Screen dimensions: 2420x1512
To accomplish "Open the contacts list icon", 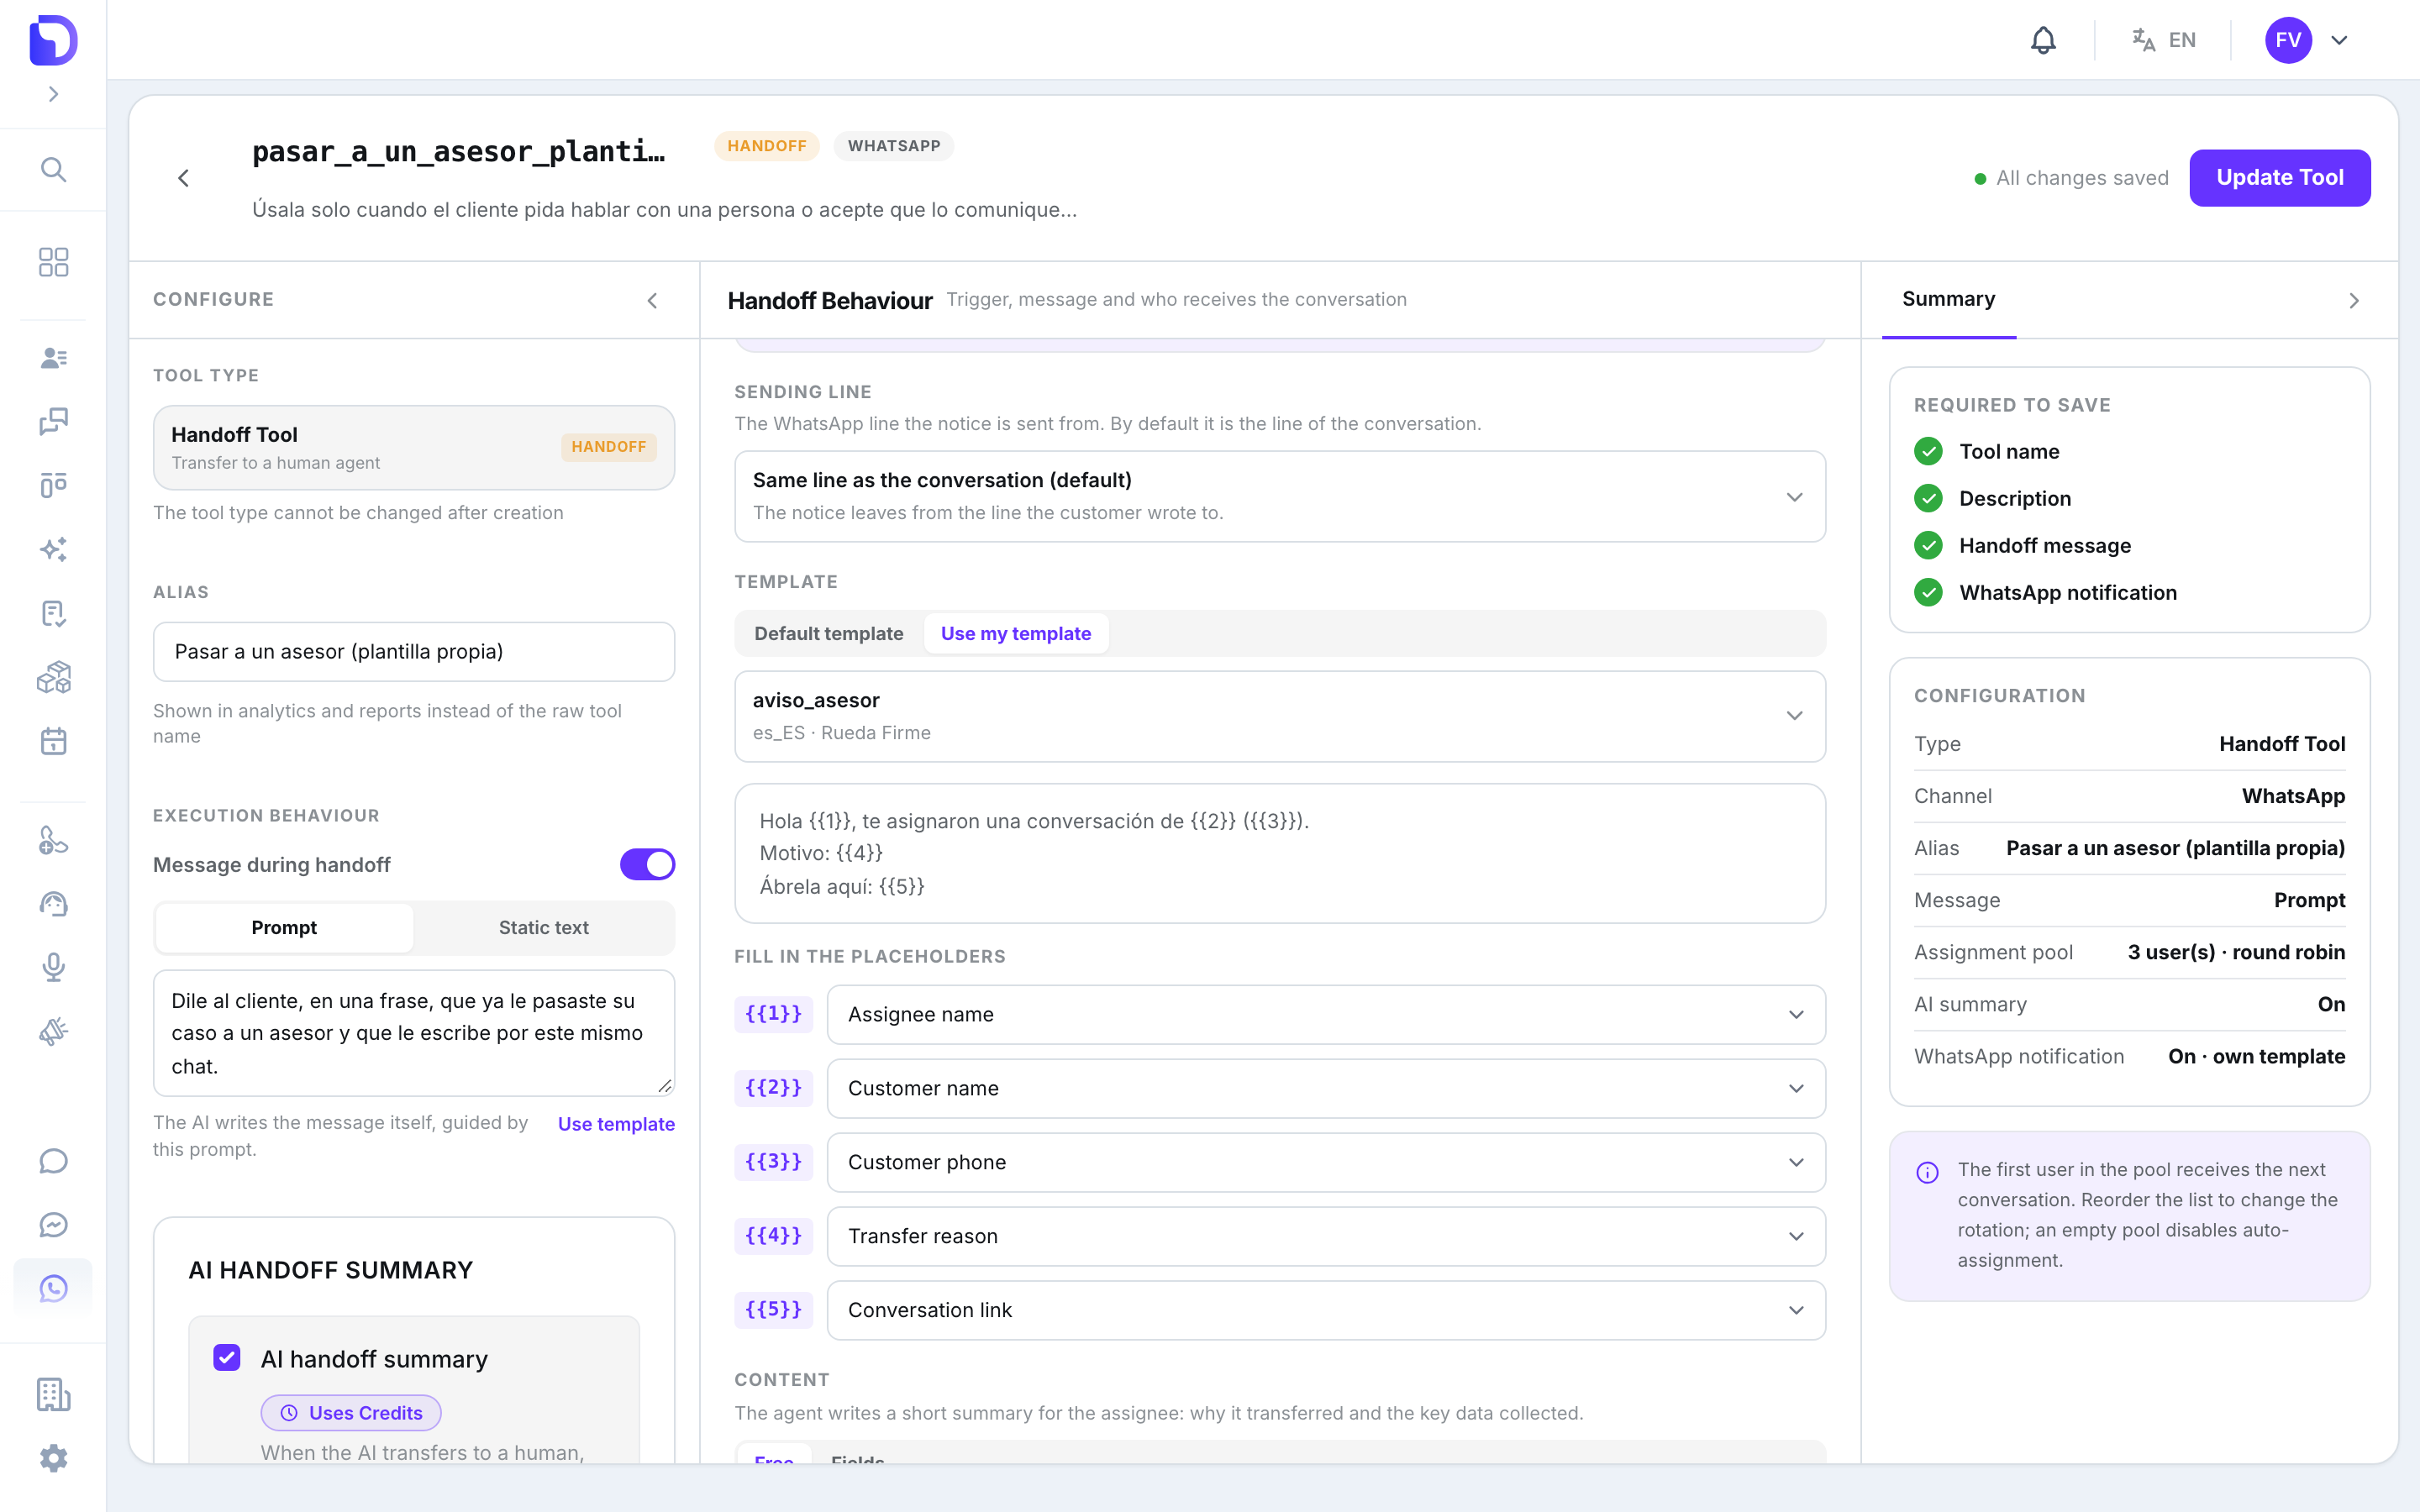I will point(53,358).
